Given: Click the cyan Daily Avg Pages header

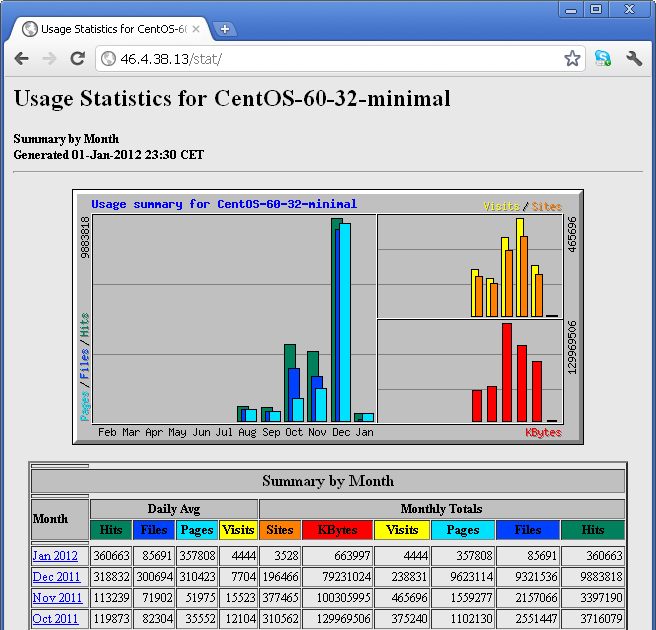Looking at the screenshot, I should 197,530.
